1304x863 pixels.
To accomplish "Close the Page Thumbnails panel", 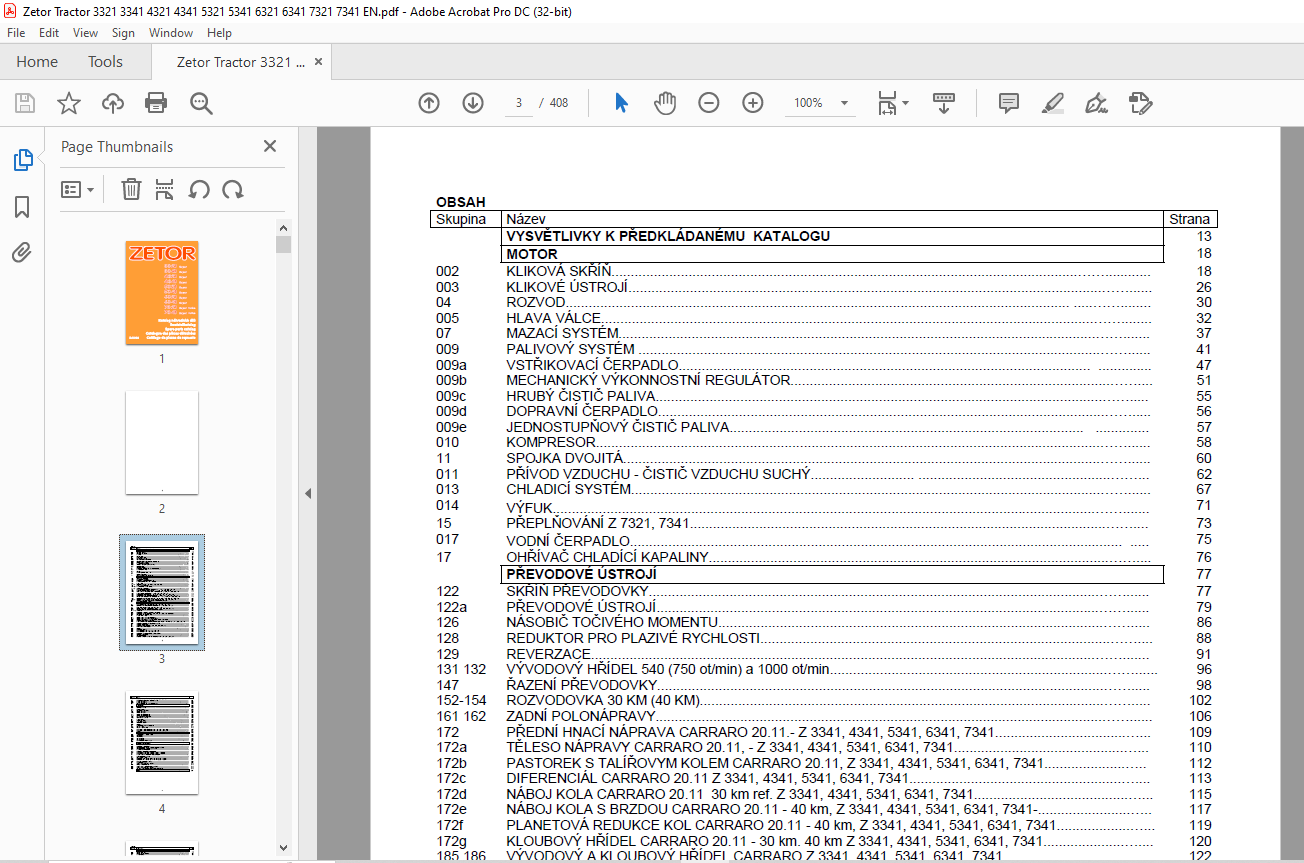I will tap(269, 146).
